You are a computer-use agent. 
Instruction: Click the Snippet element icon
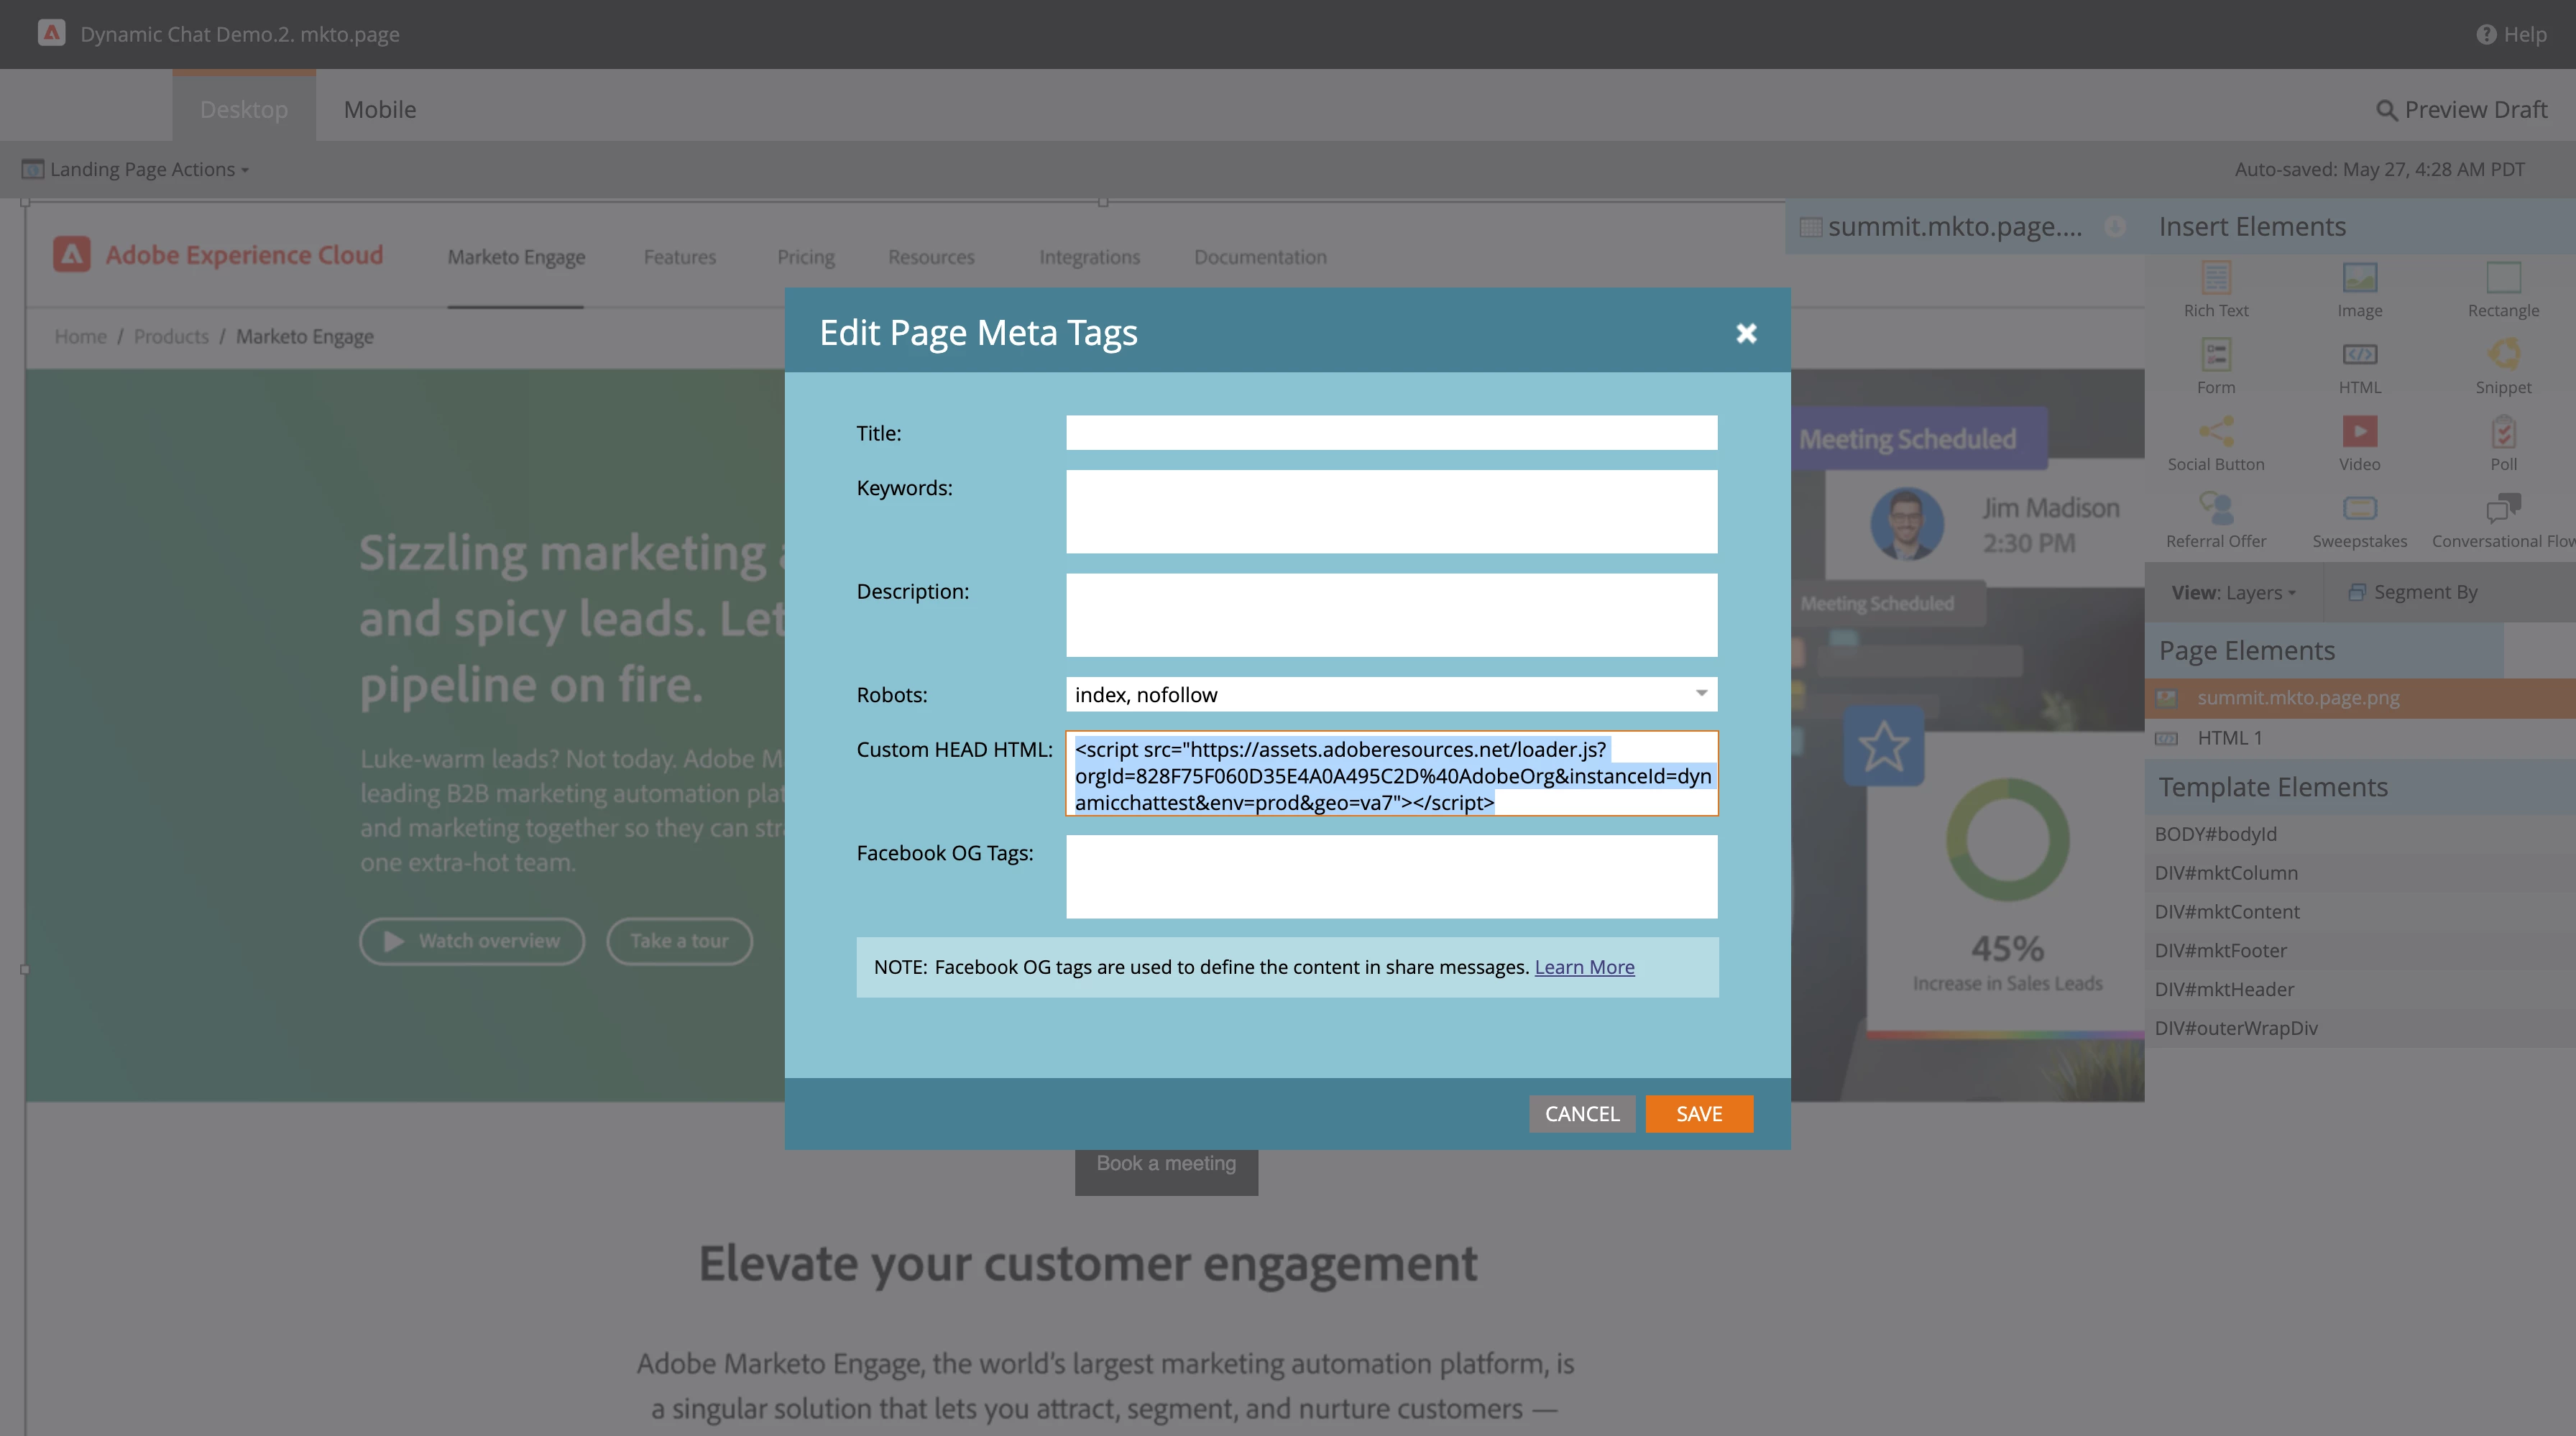pyautogui.click(x=2503, y=355)
